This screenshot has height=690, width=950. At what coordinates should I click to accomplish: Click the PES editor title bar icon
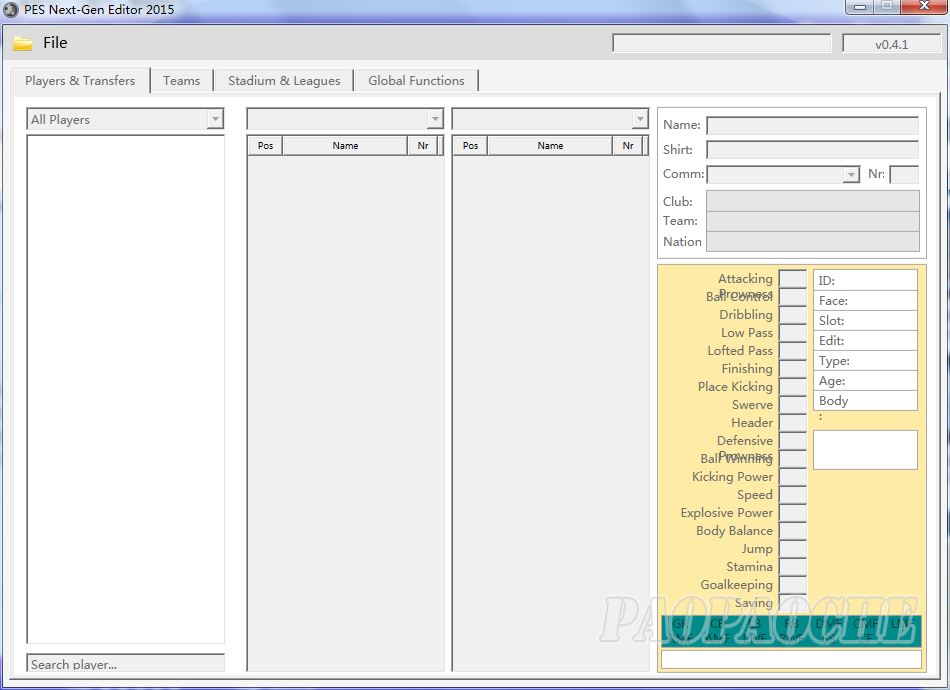click(x=11, y=10)
